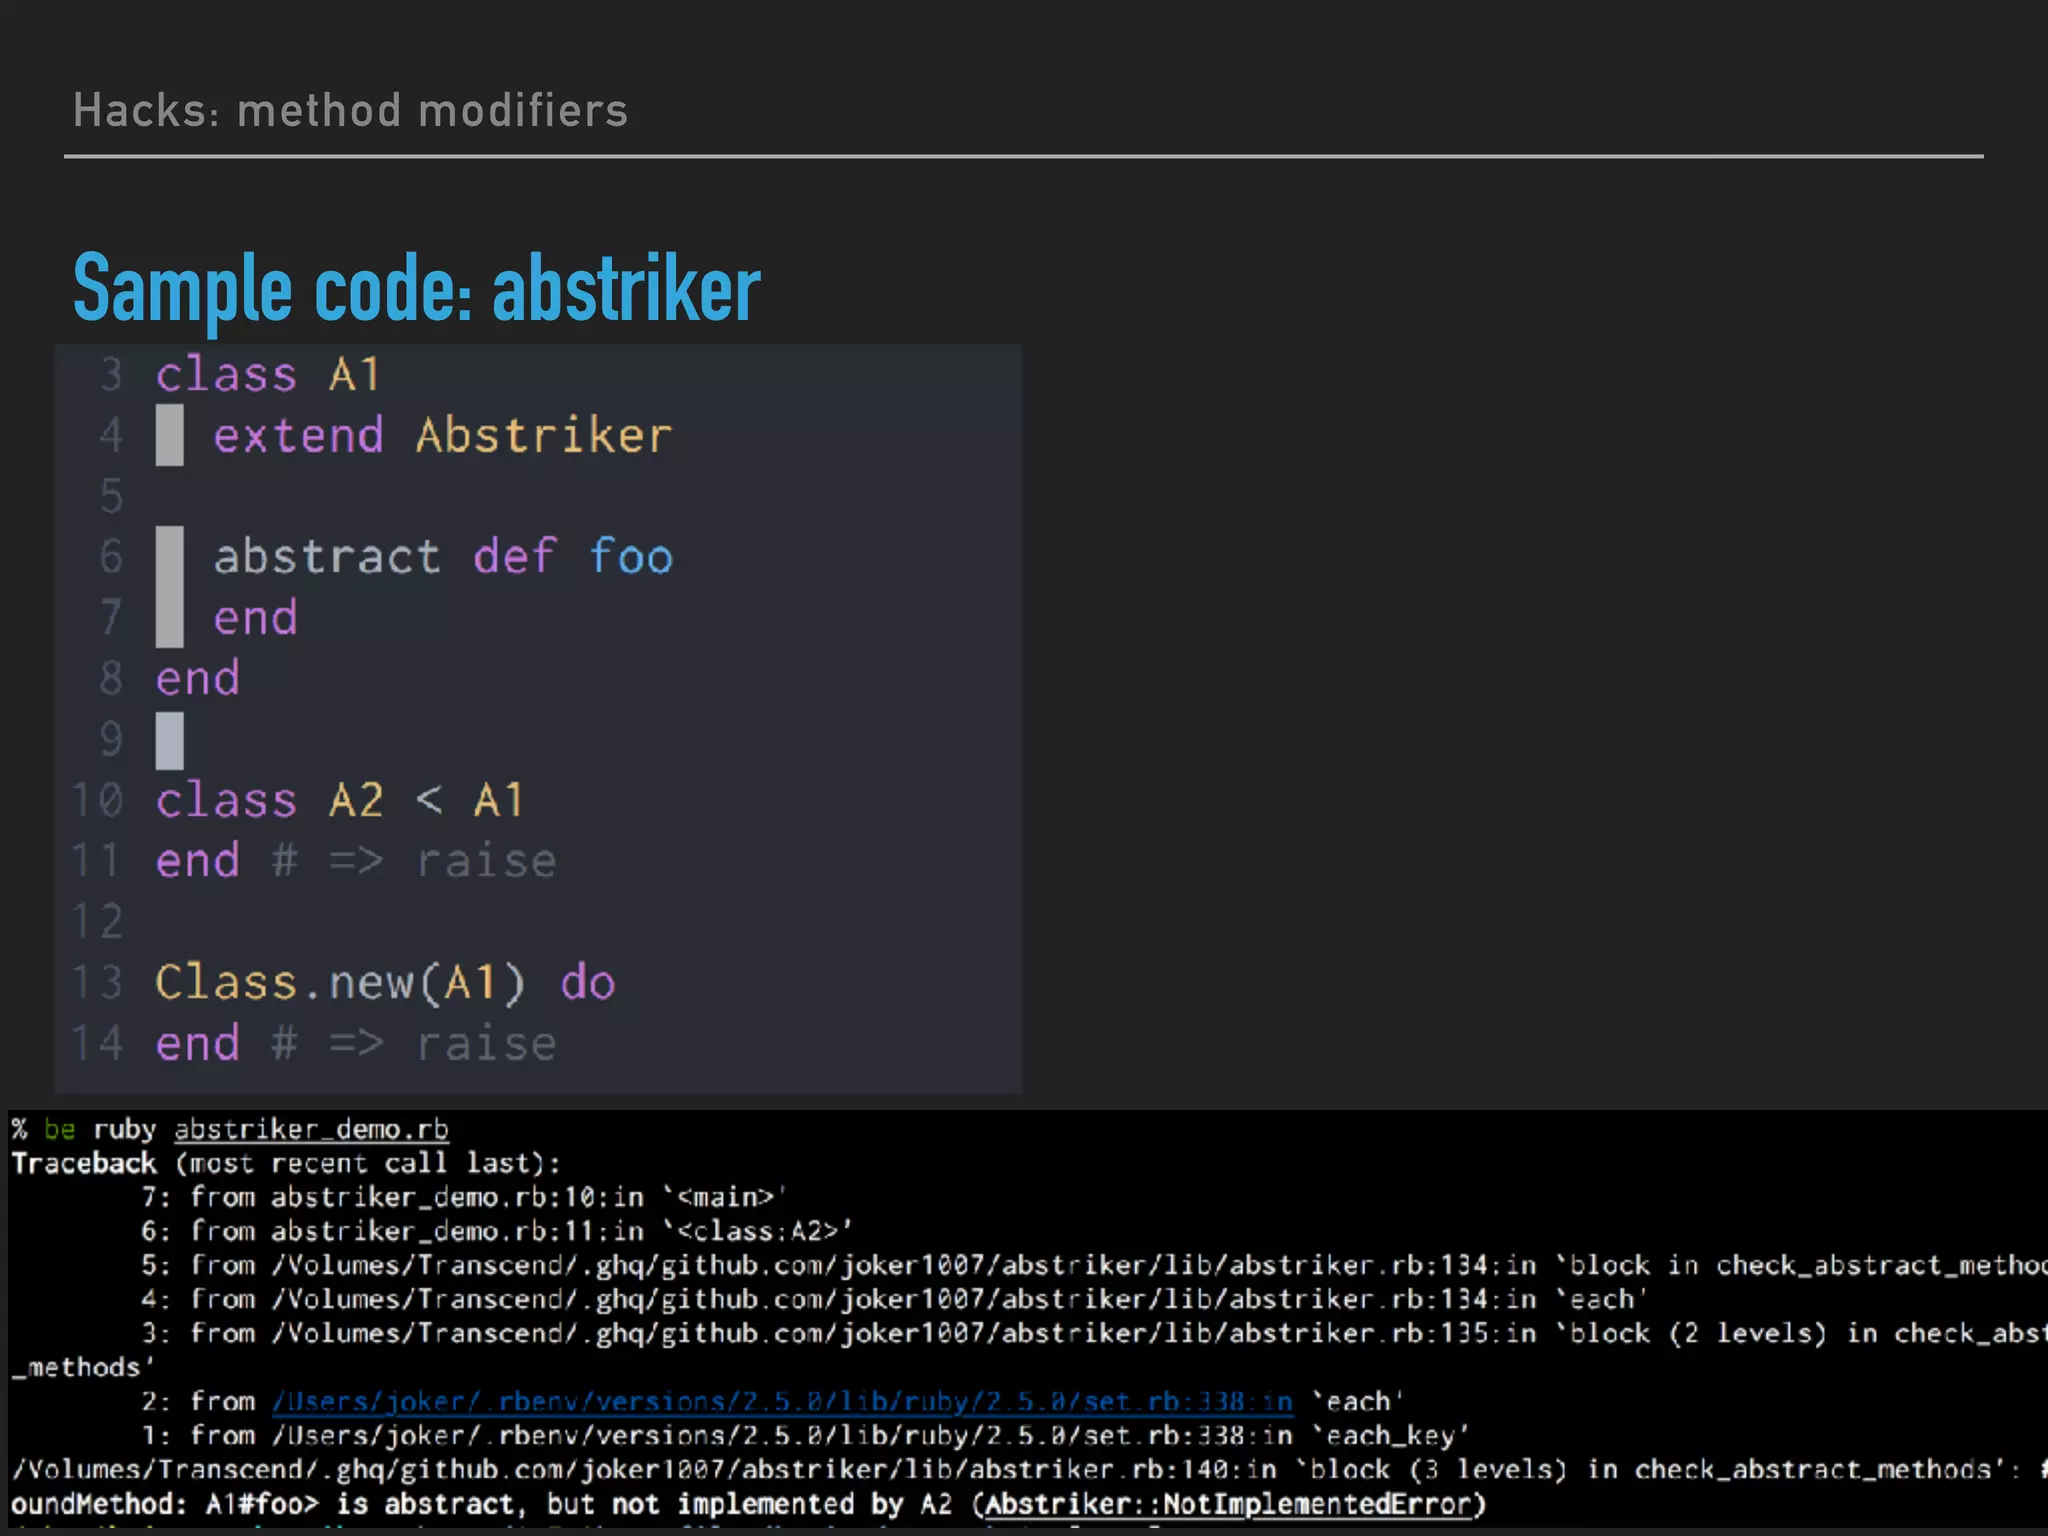Click the 'be' command in terminal prompt

point(59,1129)
